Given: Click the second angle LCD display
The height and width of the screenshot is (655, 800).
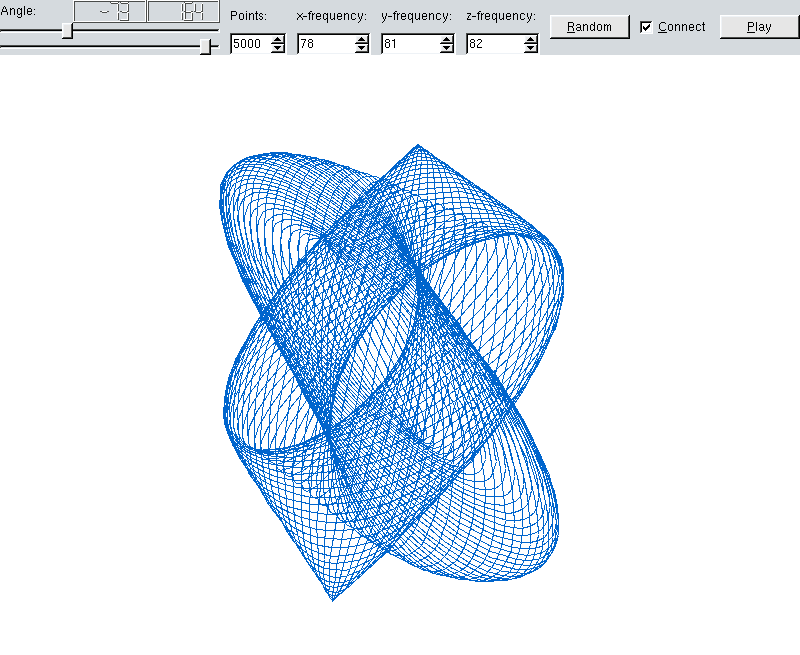Looking at the screenshot, I should [184, 11].
